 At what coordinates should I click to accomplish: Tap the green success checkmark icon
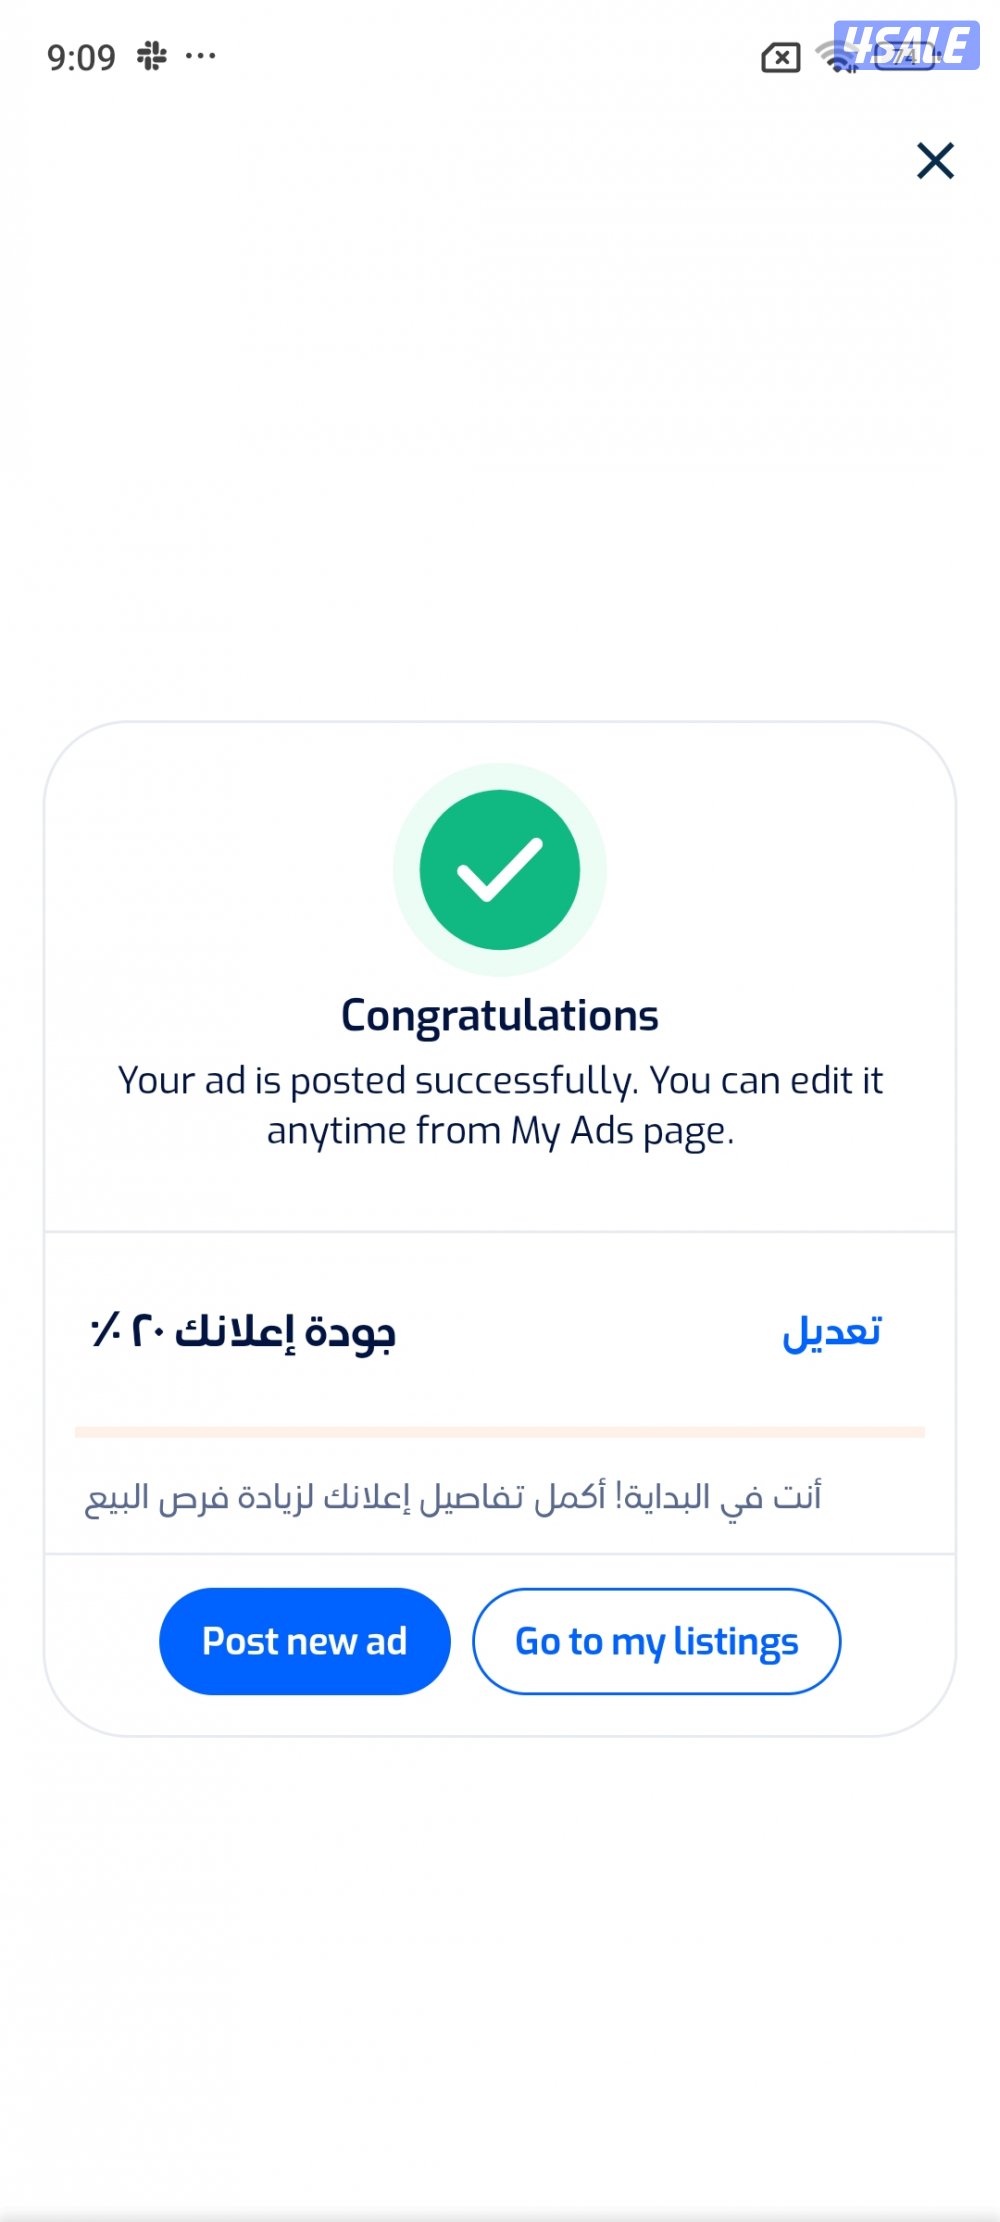[x=500, y=870]
